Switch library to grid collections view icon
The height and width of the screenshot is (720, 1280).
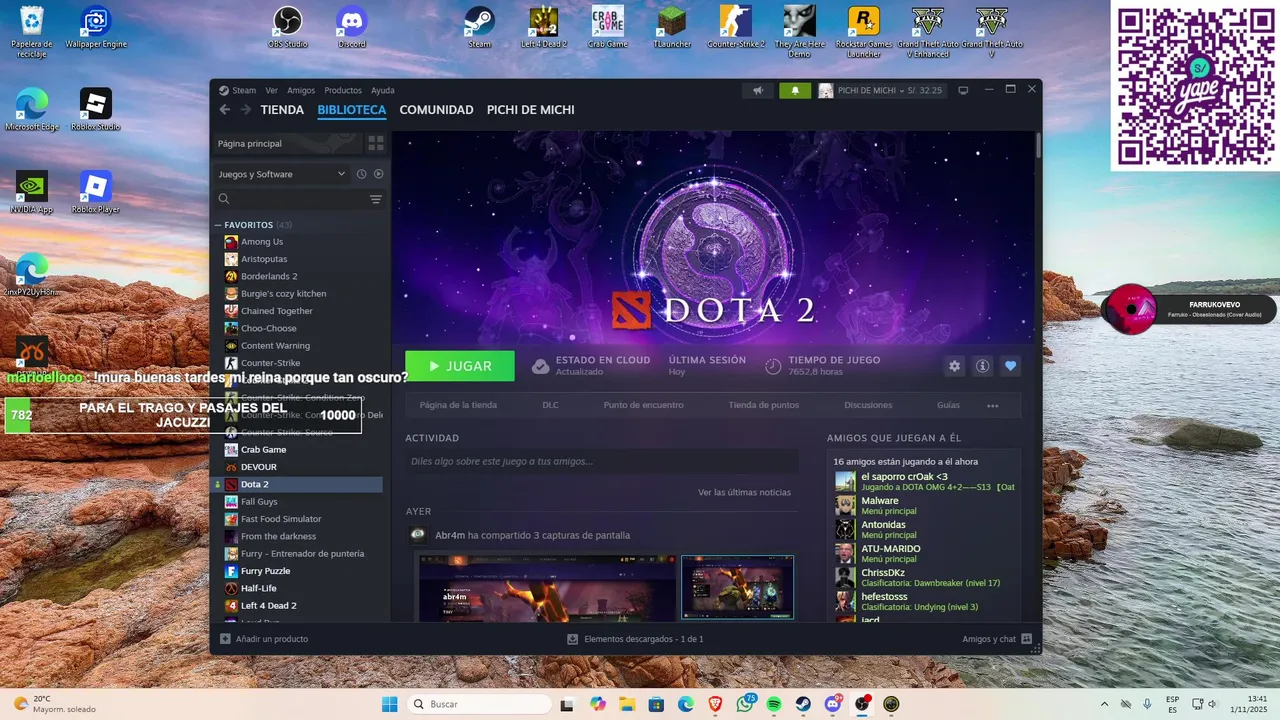[376, 143]
